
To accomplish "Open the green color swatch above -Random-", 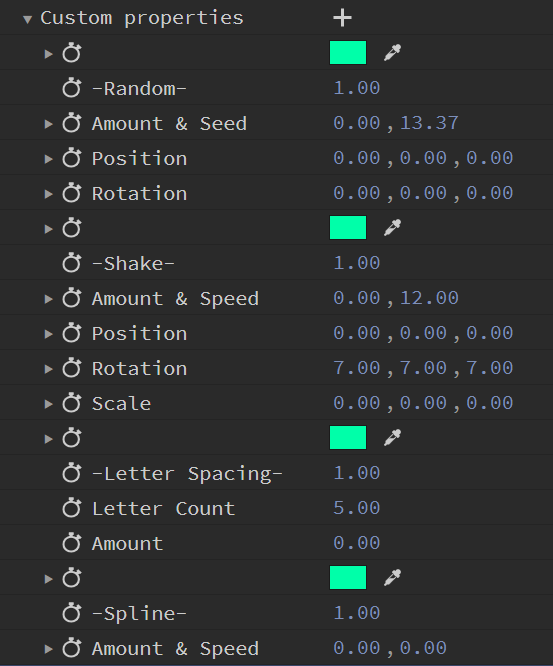I will [x=348, y=53].
